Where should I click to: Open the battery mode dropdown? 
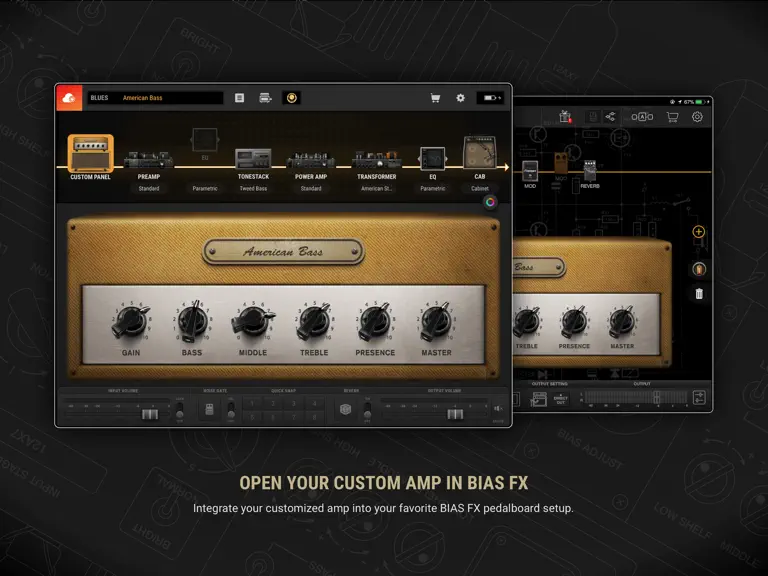click(490, 98)
